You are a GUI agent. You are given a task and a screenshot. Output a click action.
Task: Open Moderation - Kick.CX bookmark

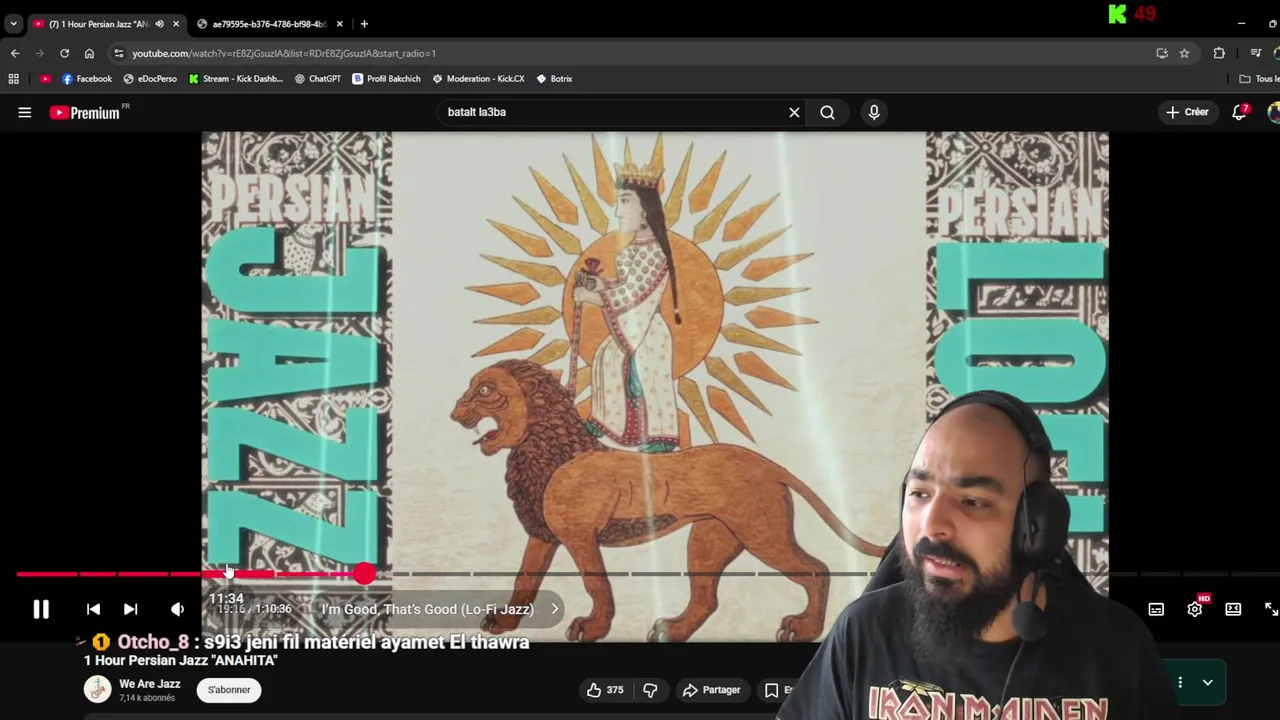point(478,79)
